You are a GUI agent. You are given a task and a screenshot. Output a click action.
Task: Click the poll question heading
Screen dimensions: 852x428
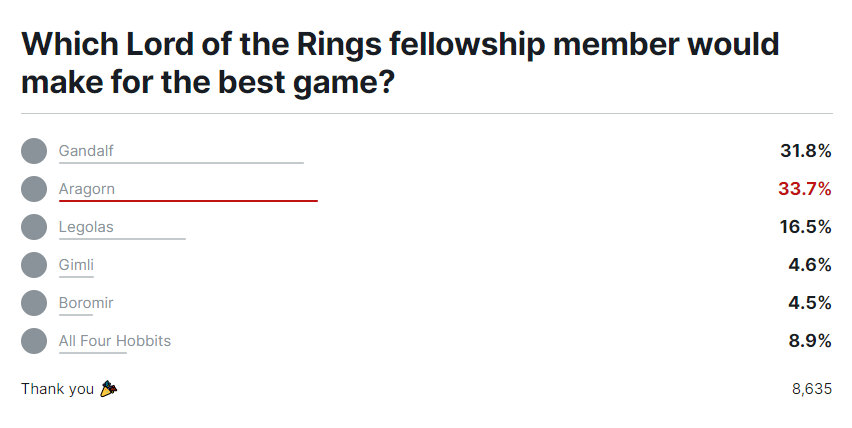400,64
